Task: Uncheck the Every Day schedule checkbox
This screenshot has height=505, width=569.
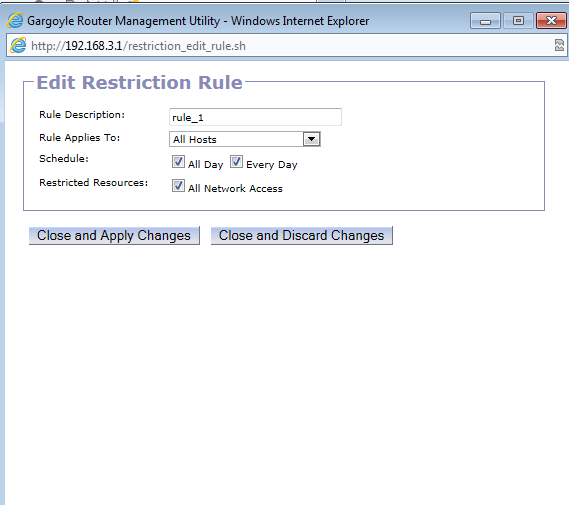Action: coord(236,162)
